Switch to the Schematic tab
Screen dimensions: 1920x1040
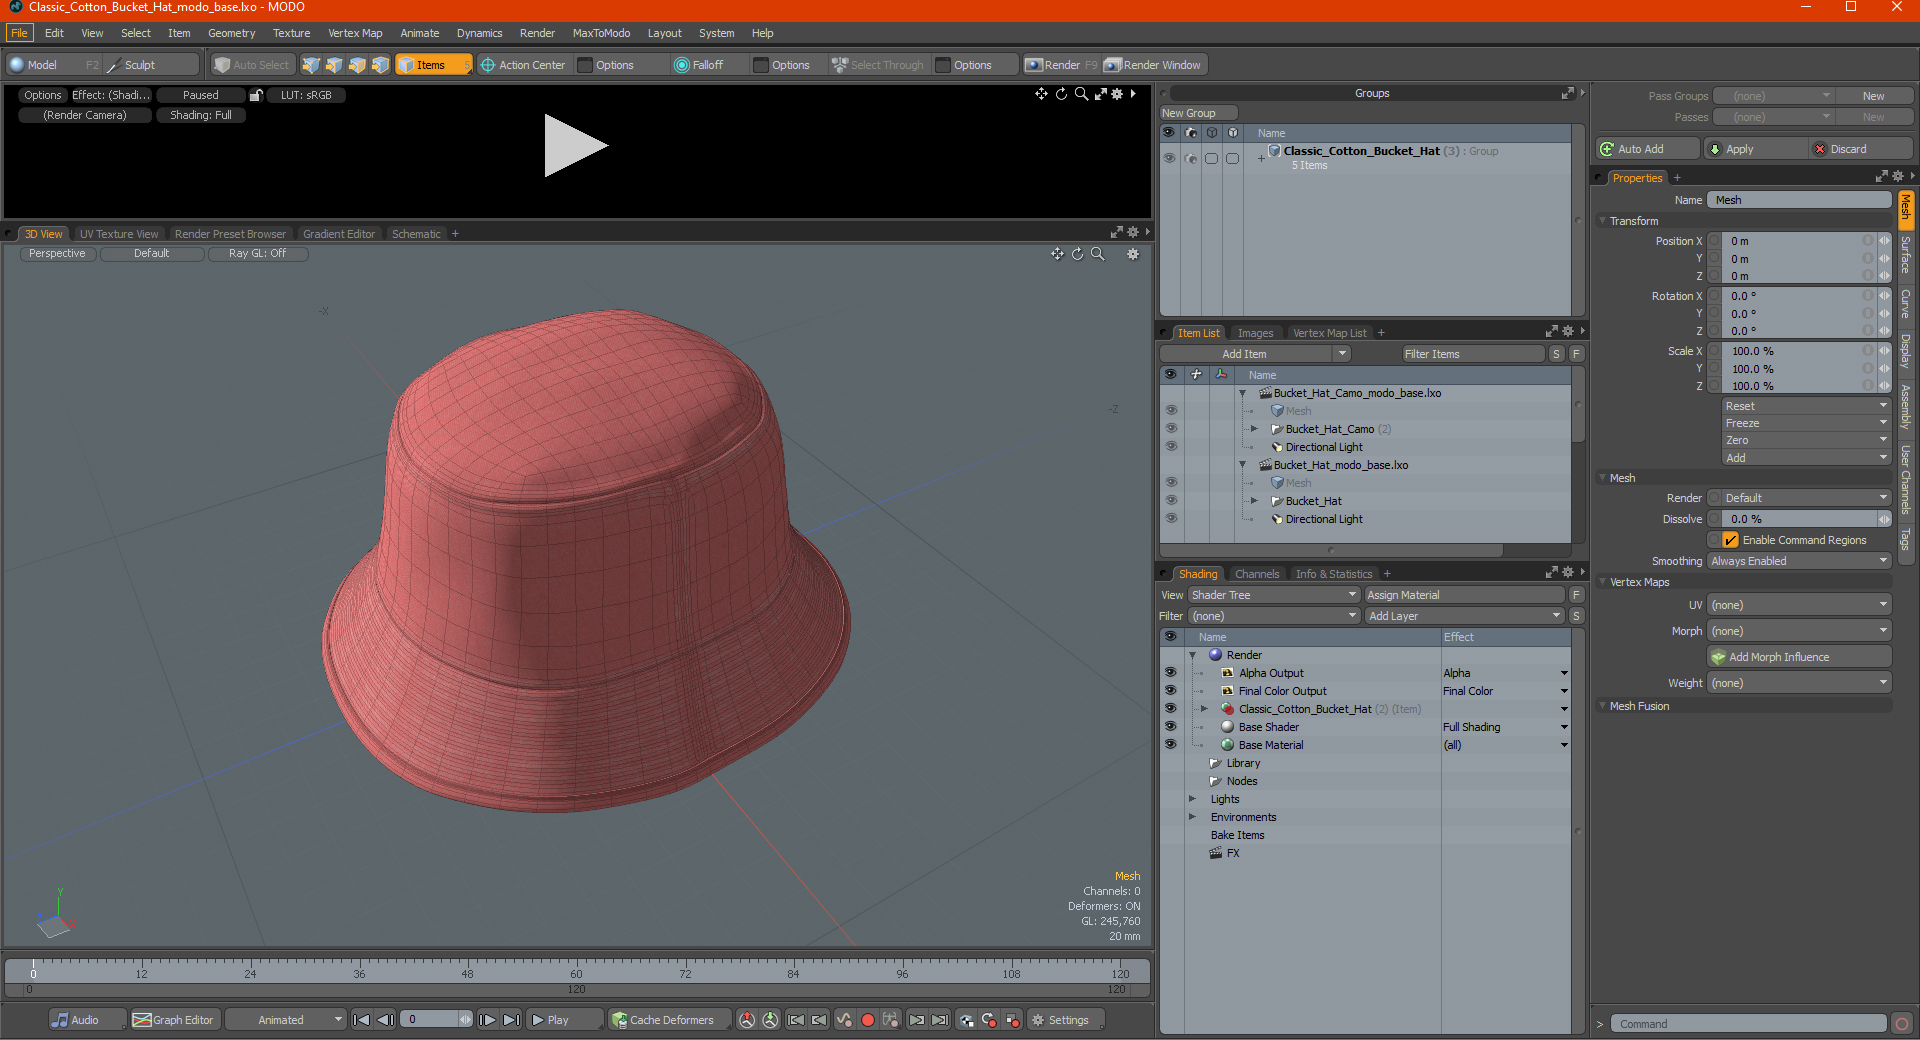pyautogui.click(x=416, y=234)
